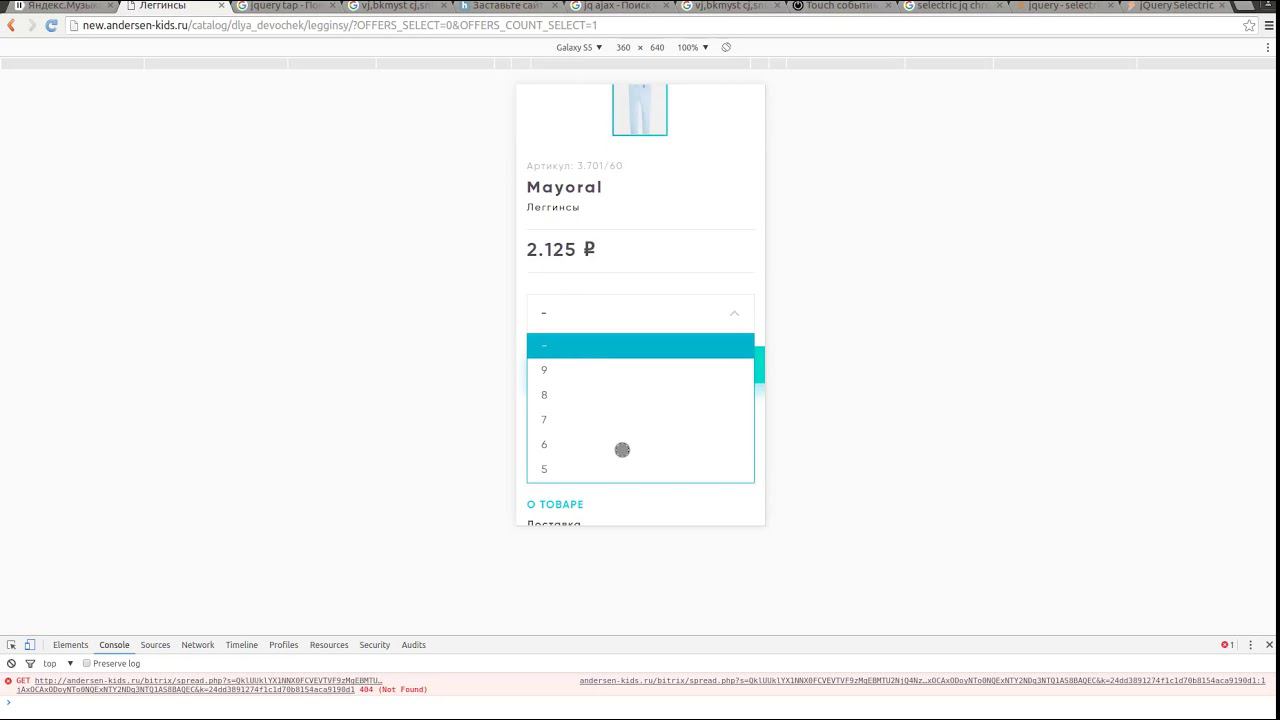
Task: Open the Security tab
Action: [374, 645]
